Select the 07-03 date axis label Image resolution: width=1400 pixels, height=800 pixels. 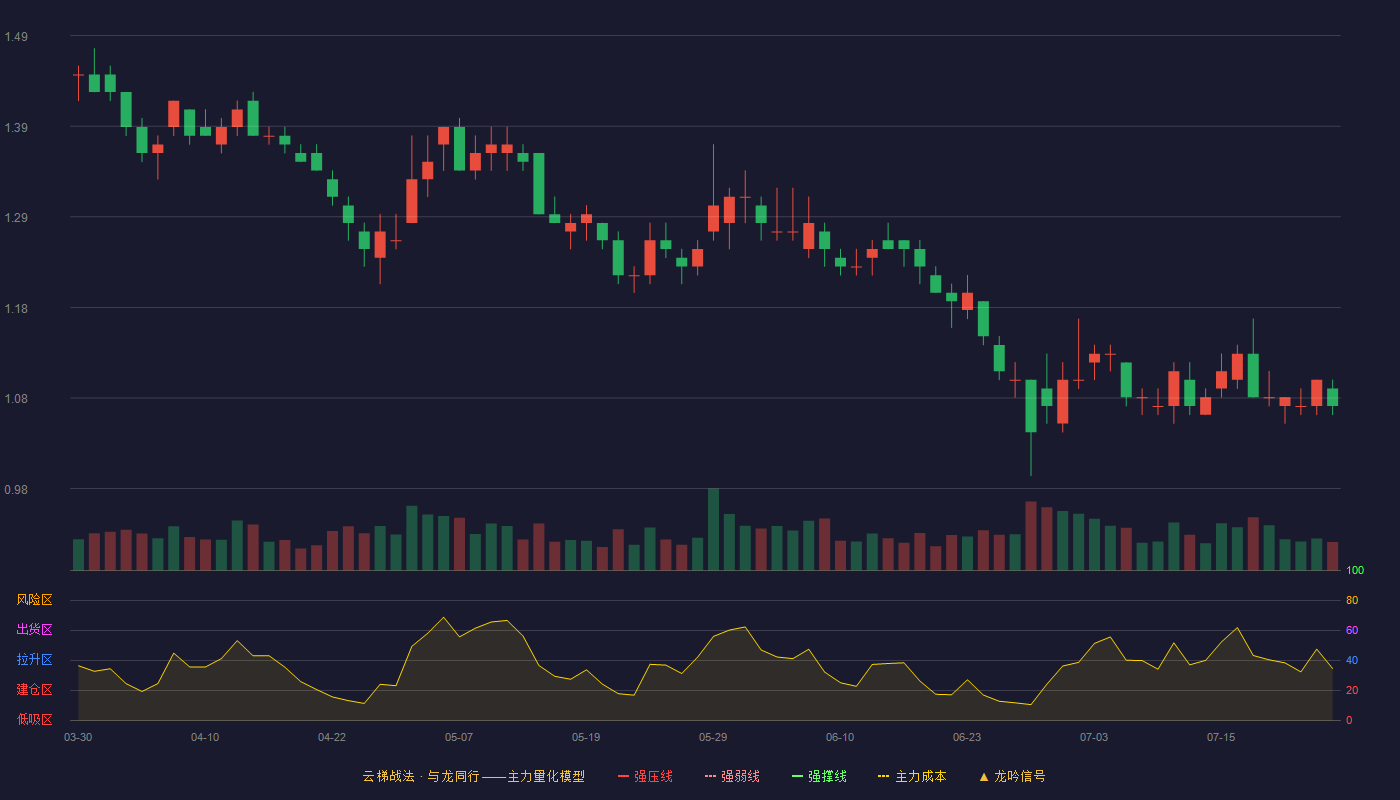[1094, 737]
